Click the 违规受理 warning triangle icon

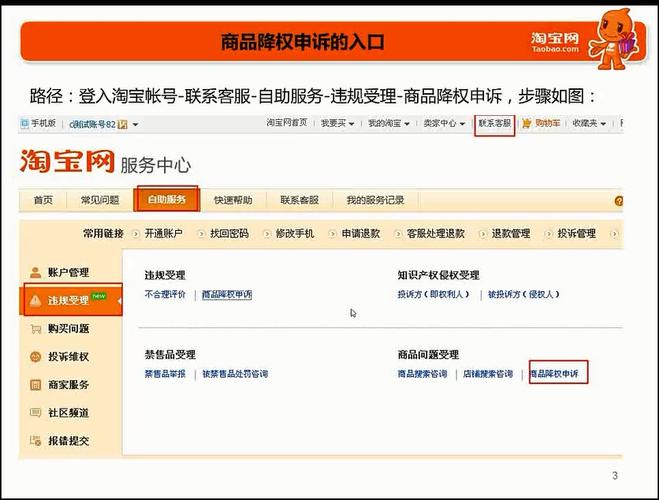[x=35, y=300]
